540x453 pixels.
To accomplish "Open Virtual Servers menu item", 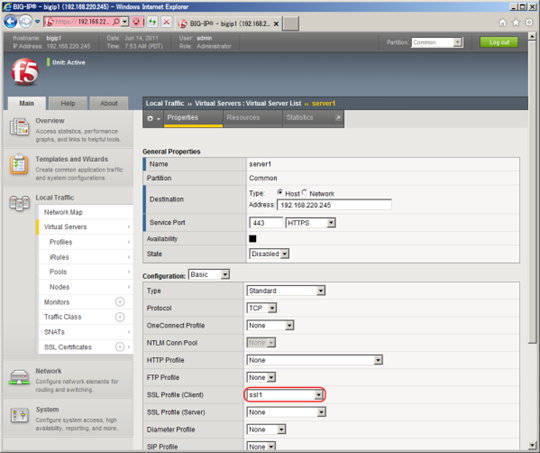I will (x=85, y=227).
